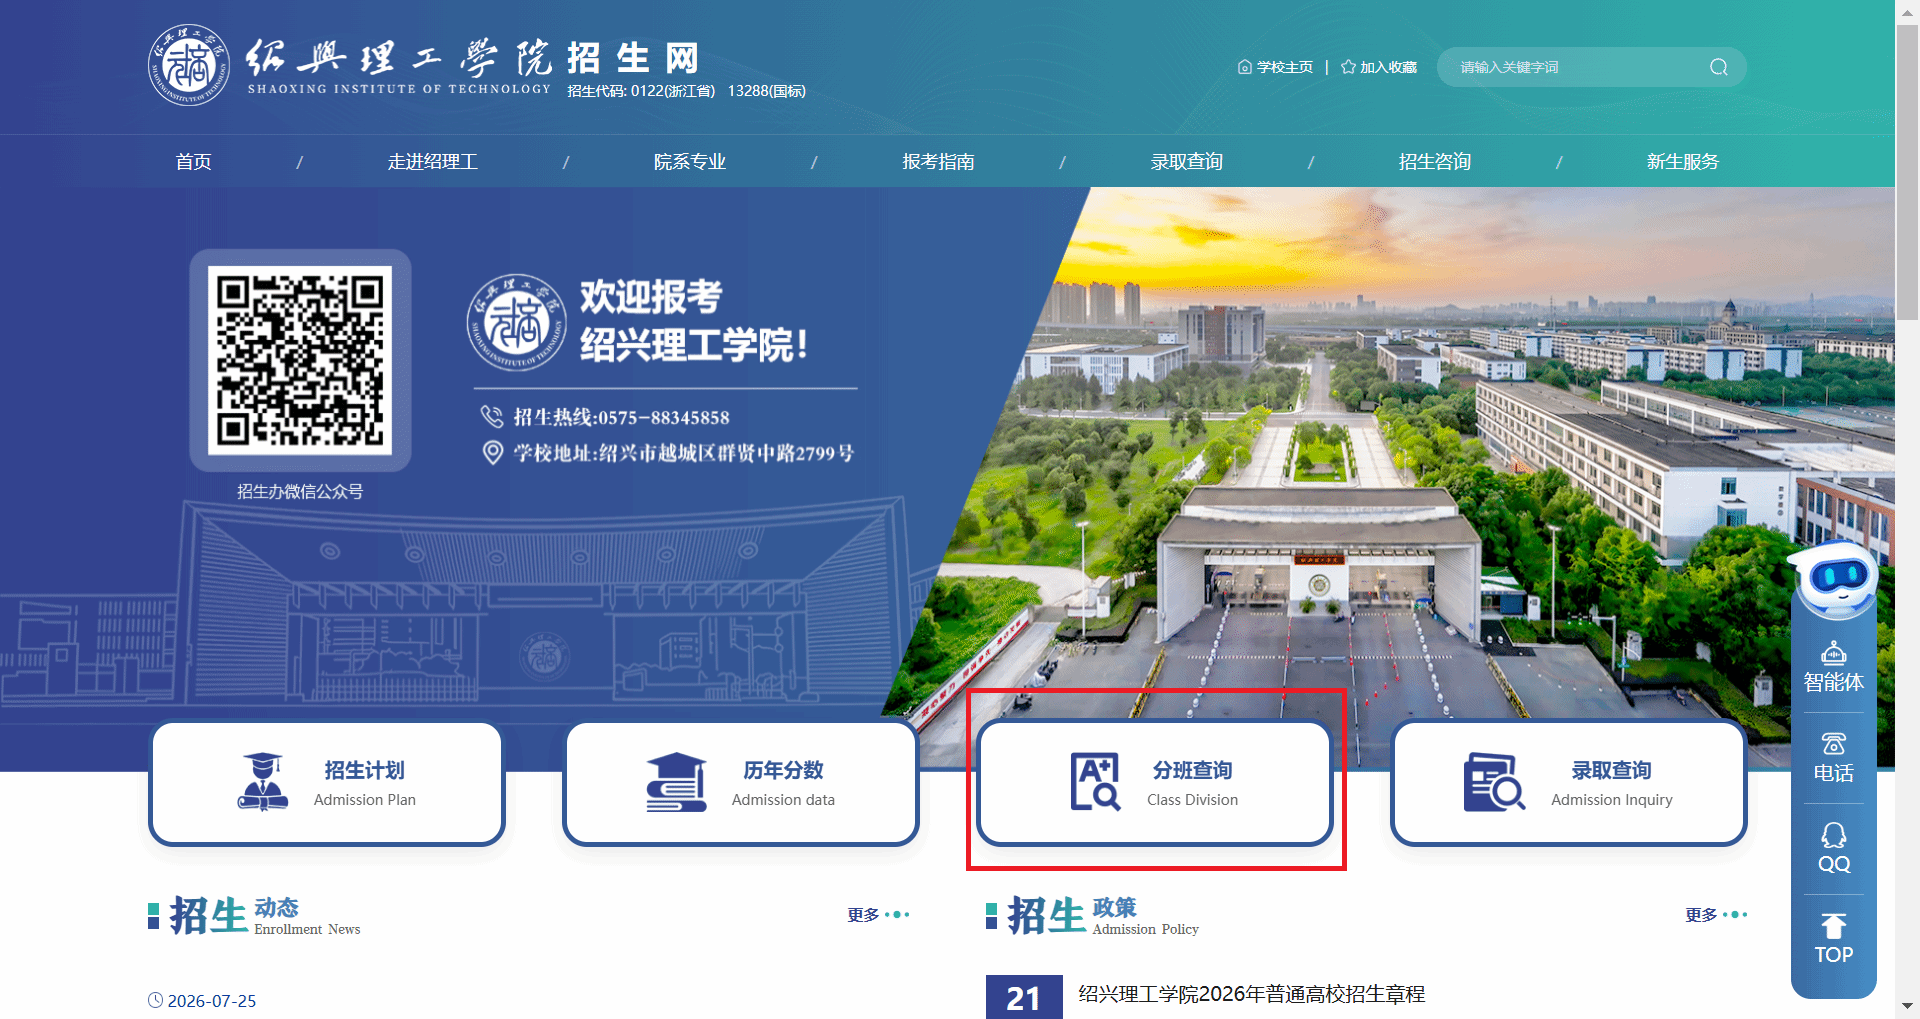Open the QQ contact sidebar button
The image size is (1920, 1019).
coord(1833,849)
